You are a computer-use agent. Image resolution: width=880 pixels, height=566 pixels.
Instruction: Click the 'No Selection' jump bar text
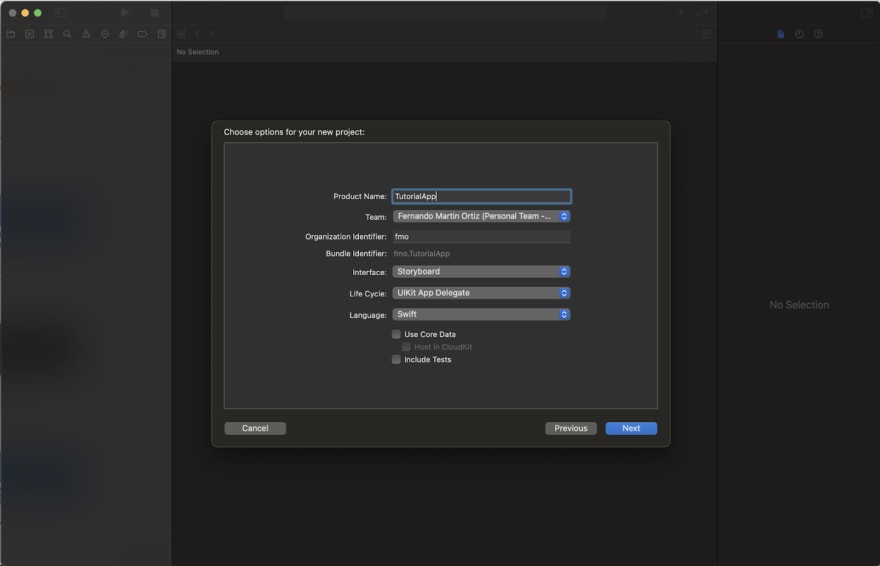click(x=198, y=52)
